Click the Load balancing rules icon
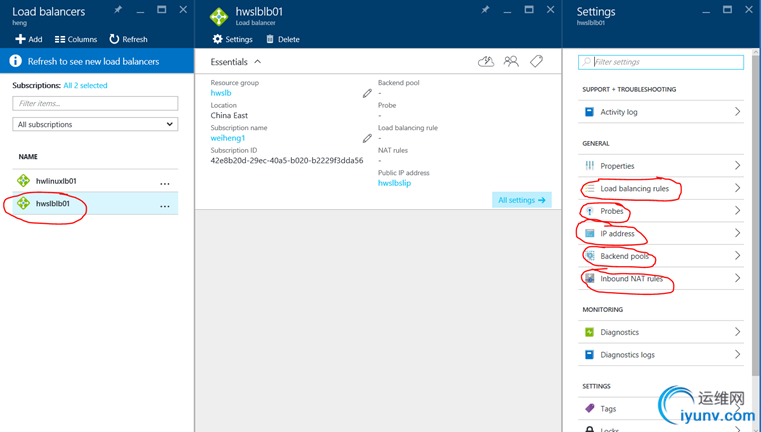Viewport: 761px width, 432px height. tap(589, 188)
